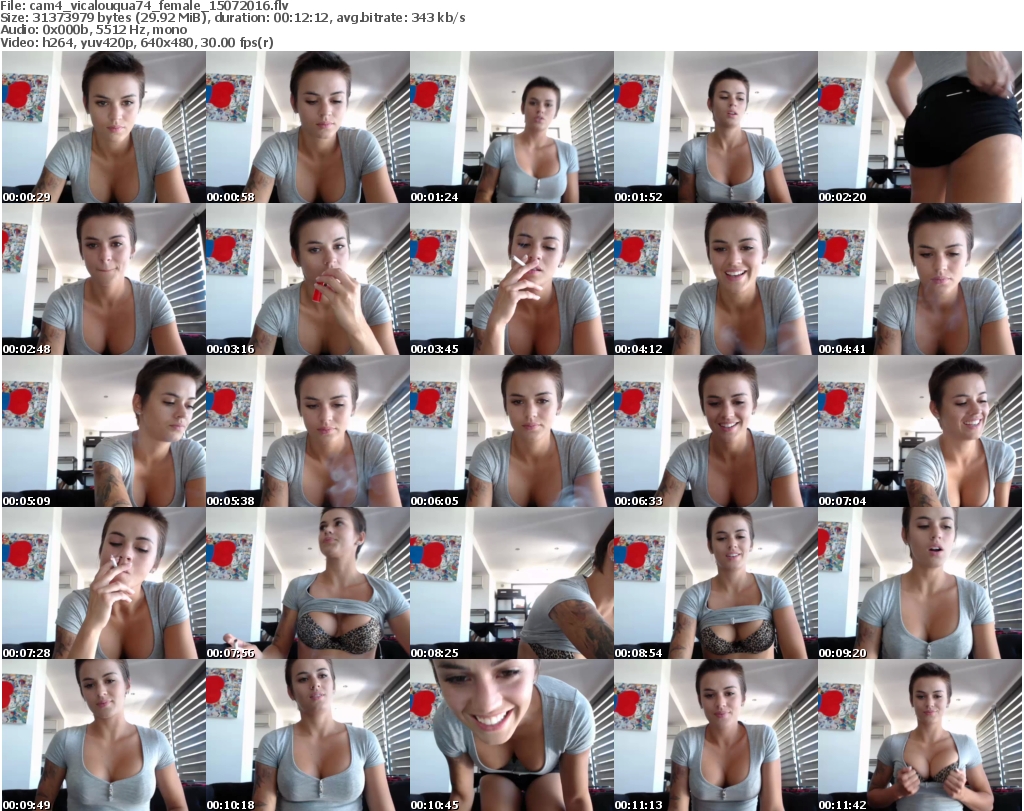Select the thumbnail stamped 00:02:20
Image resolution: width=1024 pixels, height=811 pixels.
(x=920, y=127)
